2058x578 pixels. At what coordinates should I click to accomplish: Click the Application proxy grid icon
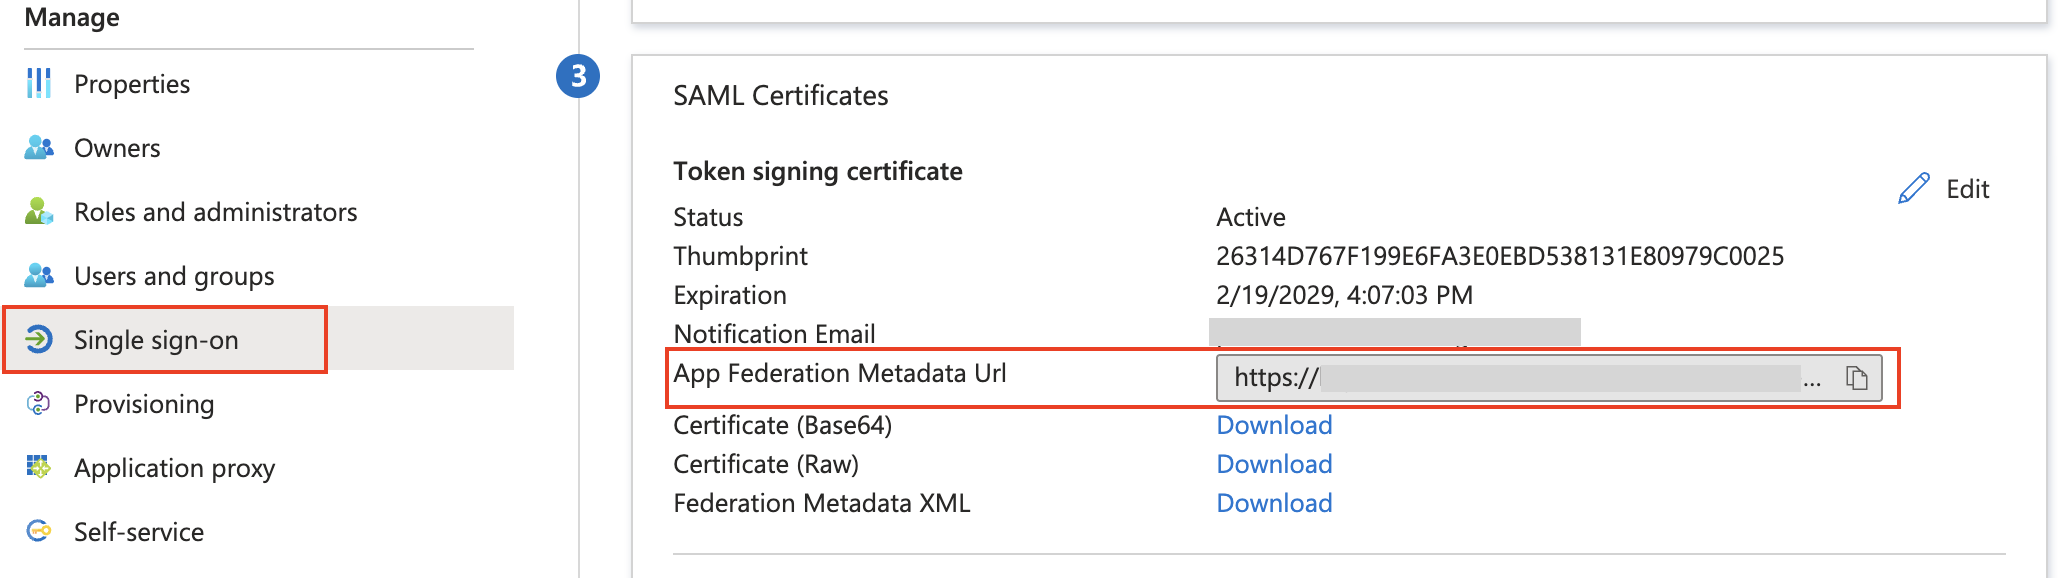[39, 467]
